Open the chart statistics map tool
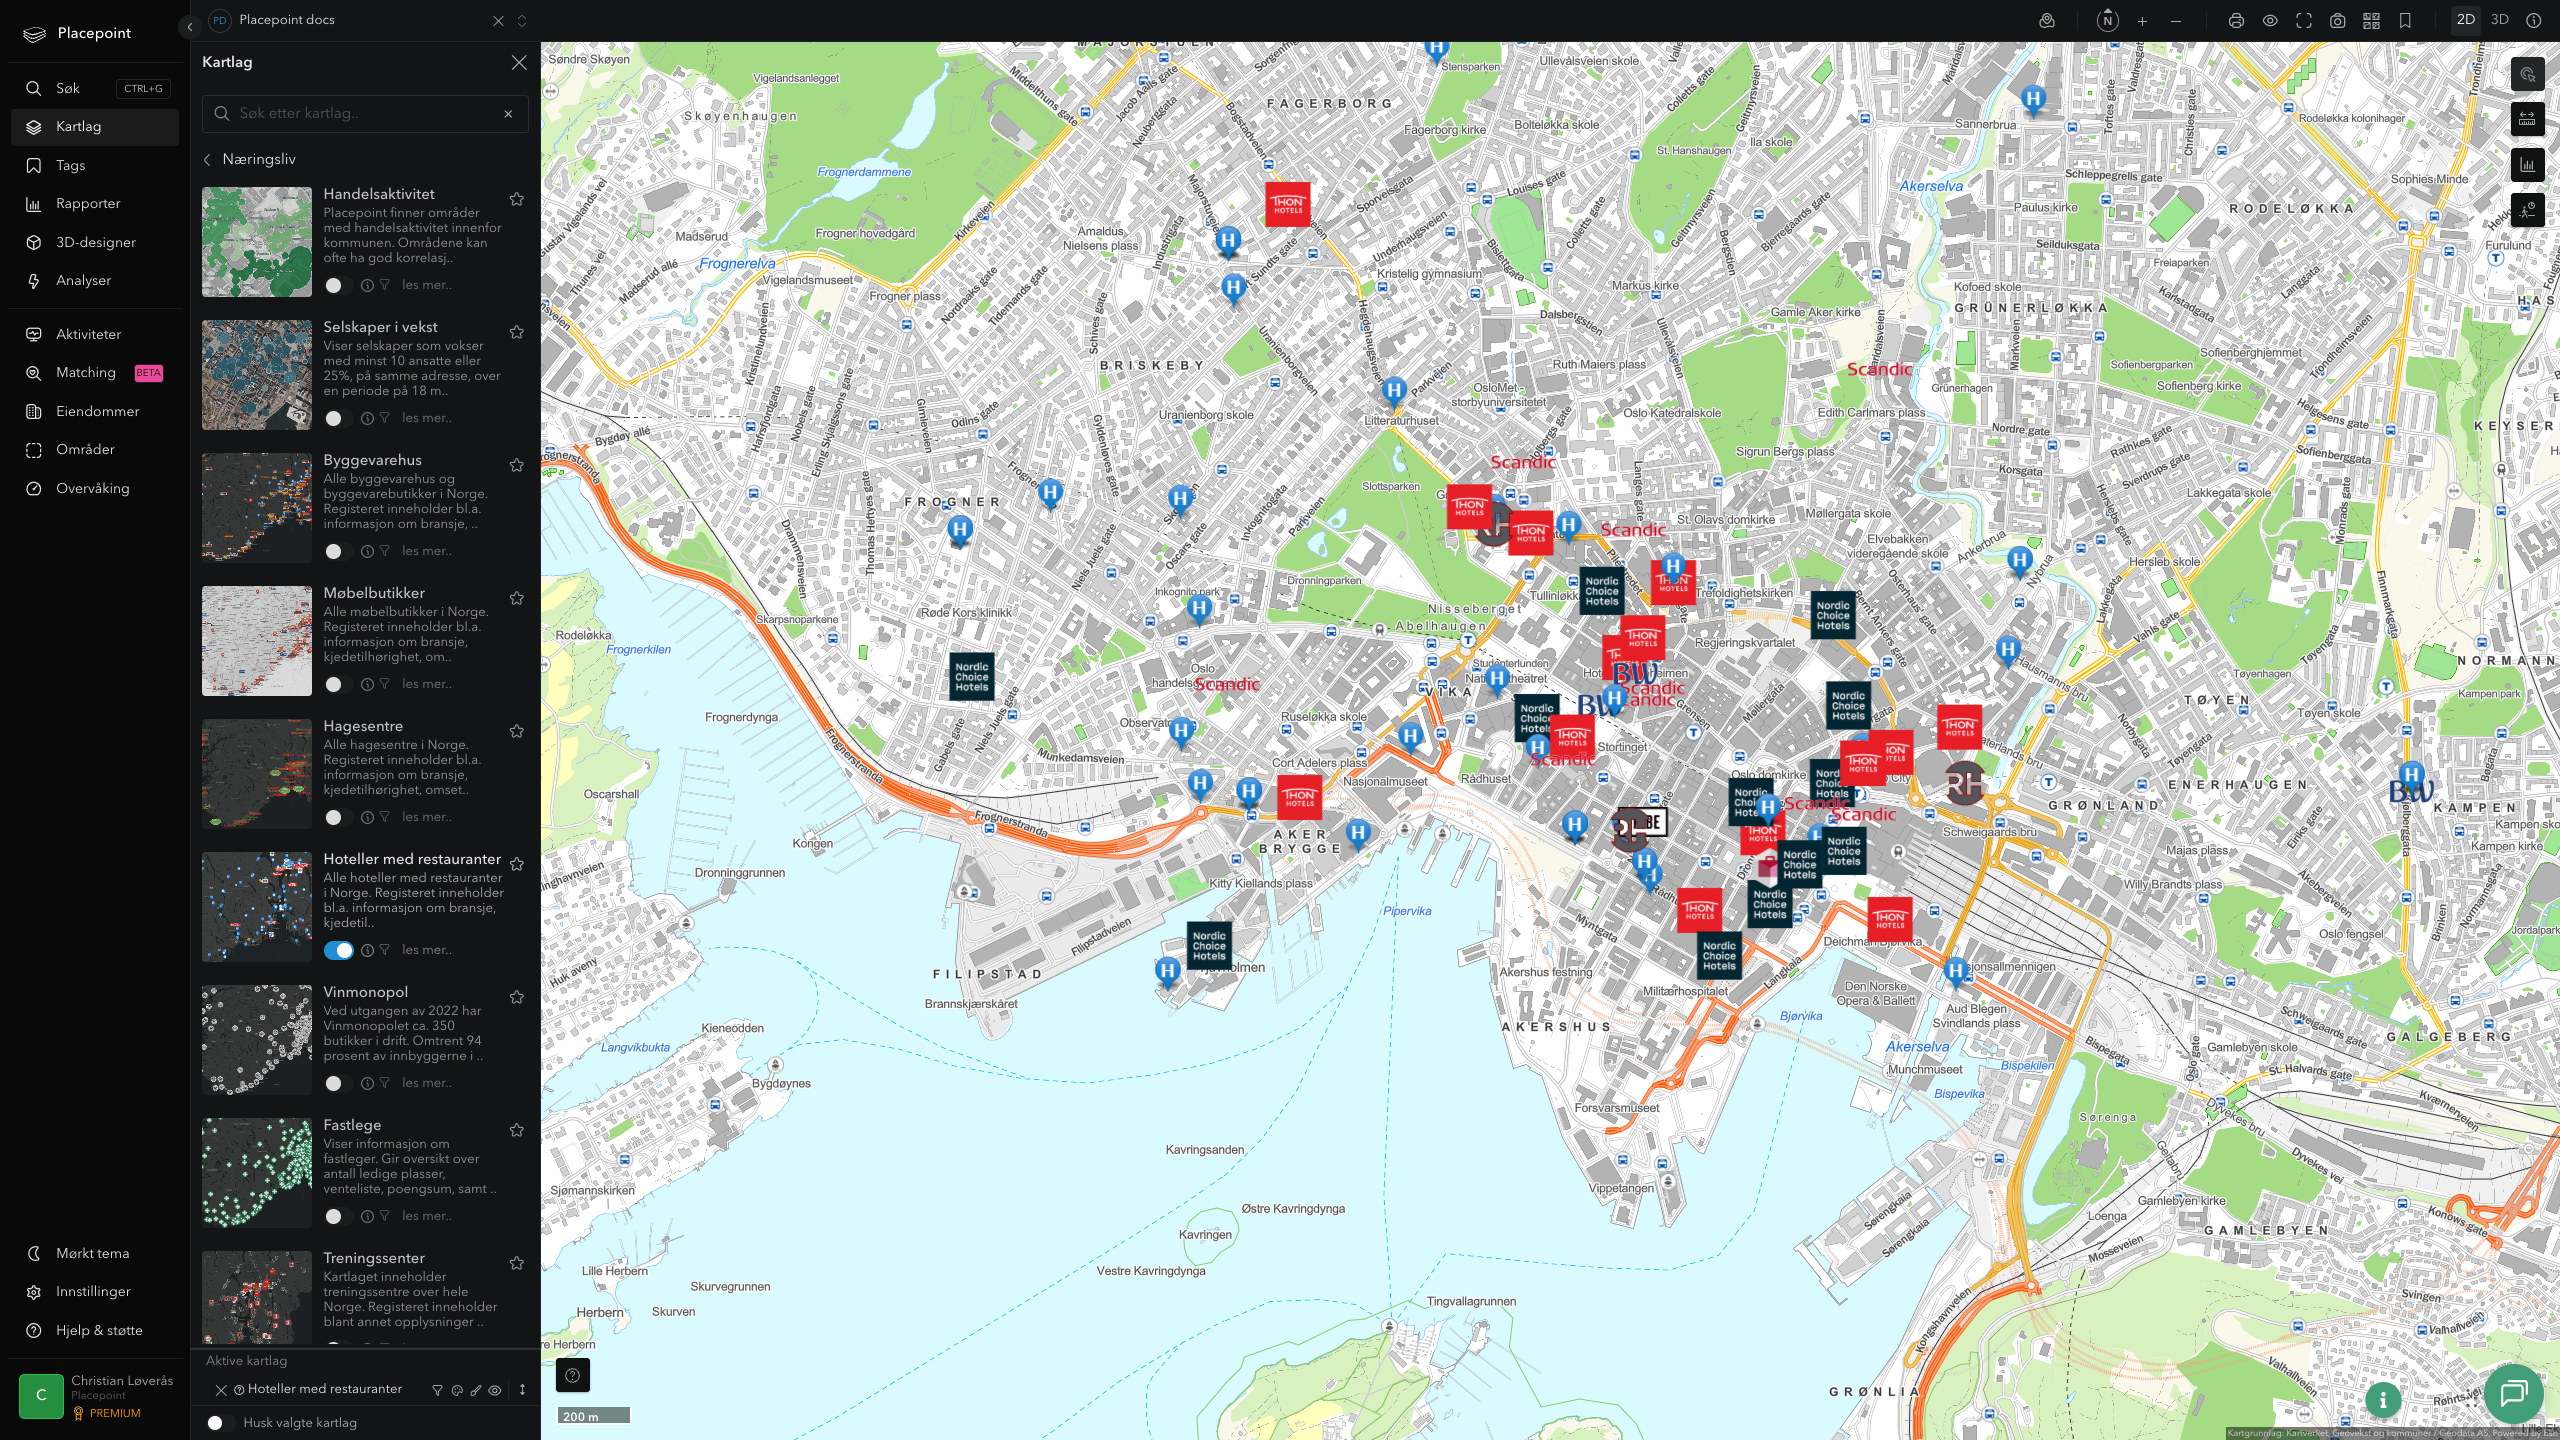This screenshot has height=1440, width=2560. (2527, 165)
